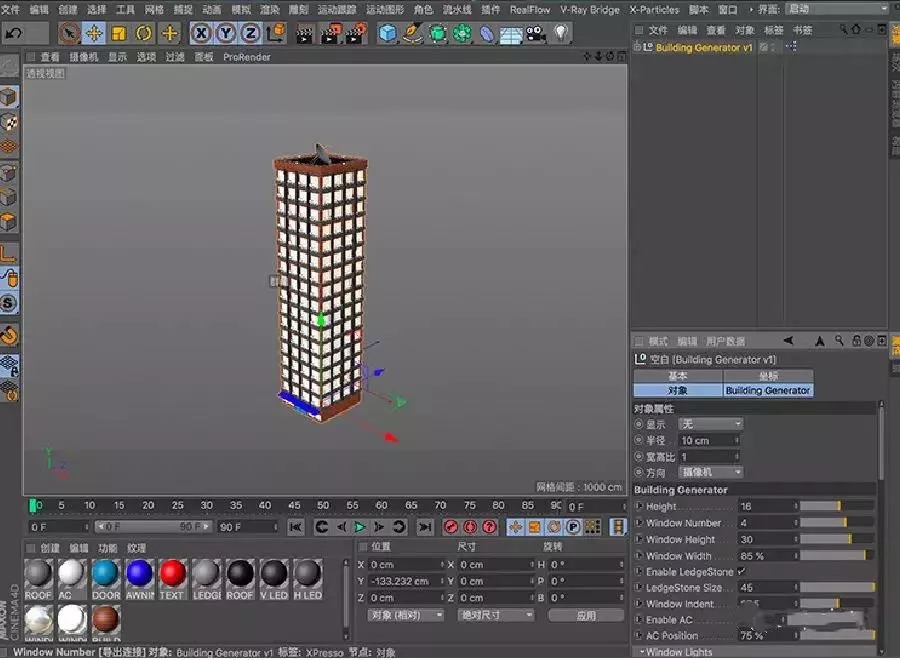The width and height of the screenshot is (900, 660).
Task: Click the red Record keyframe button
Action: 451,527
